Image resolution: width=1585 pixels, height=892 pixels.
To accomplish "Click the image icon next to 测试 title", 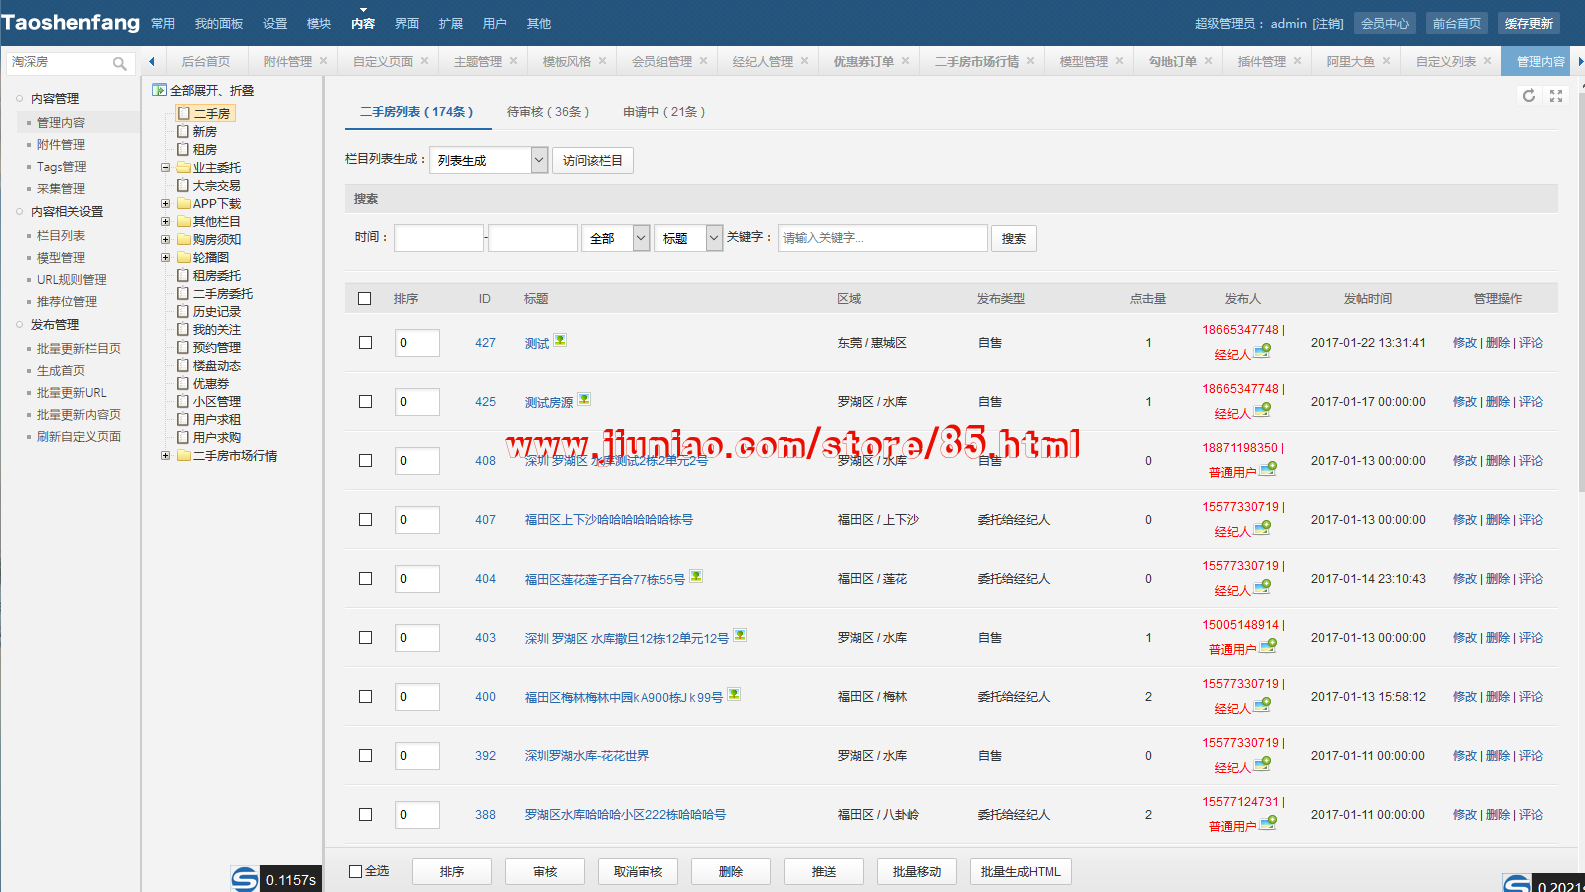I will point(560,341).
